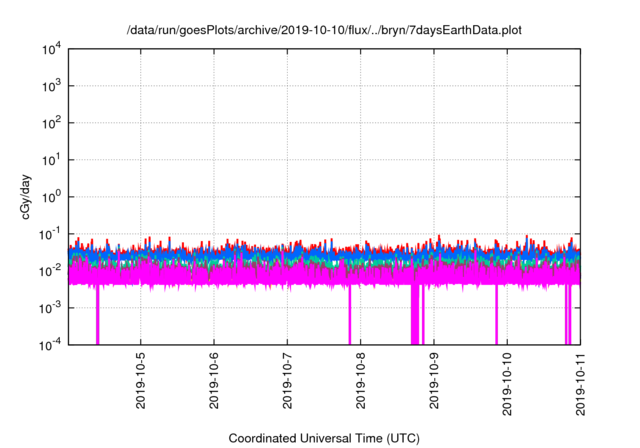
Task: Click the Coordinated Universal Time (UTC) label
Action: tap(324, 438)
